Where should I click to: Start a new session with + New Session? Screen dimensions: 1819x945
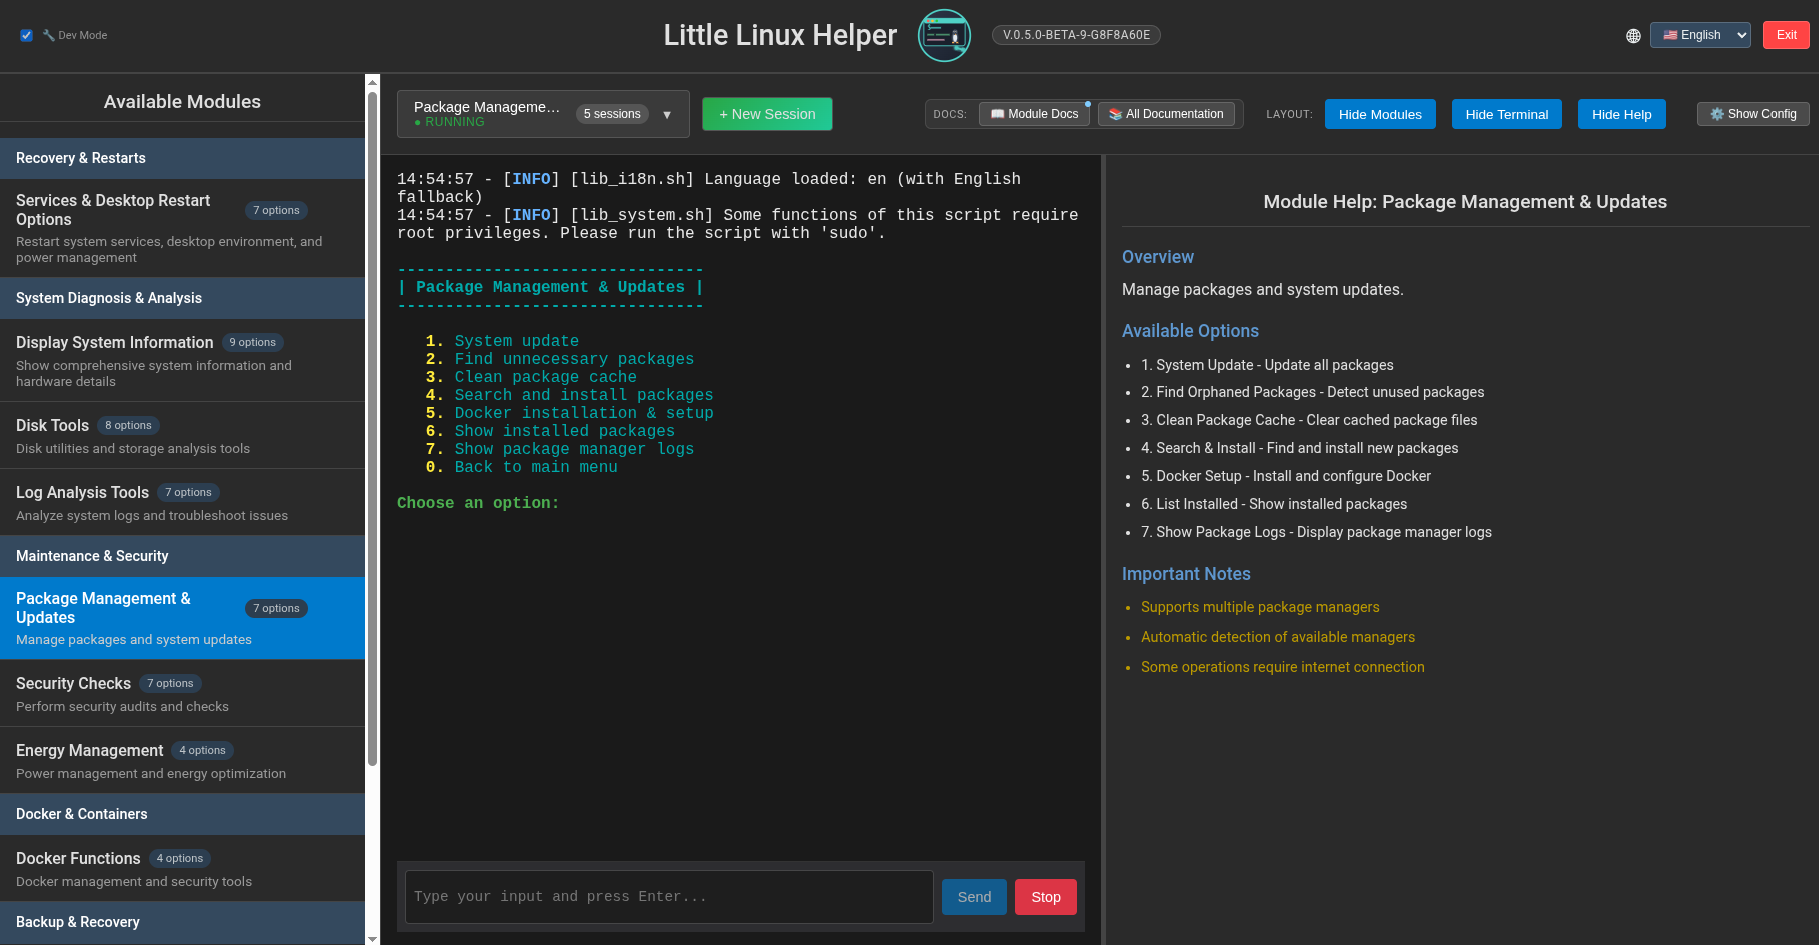[767, 114]
